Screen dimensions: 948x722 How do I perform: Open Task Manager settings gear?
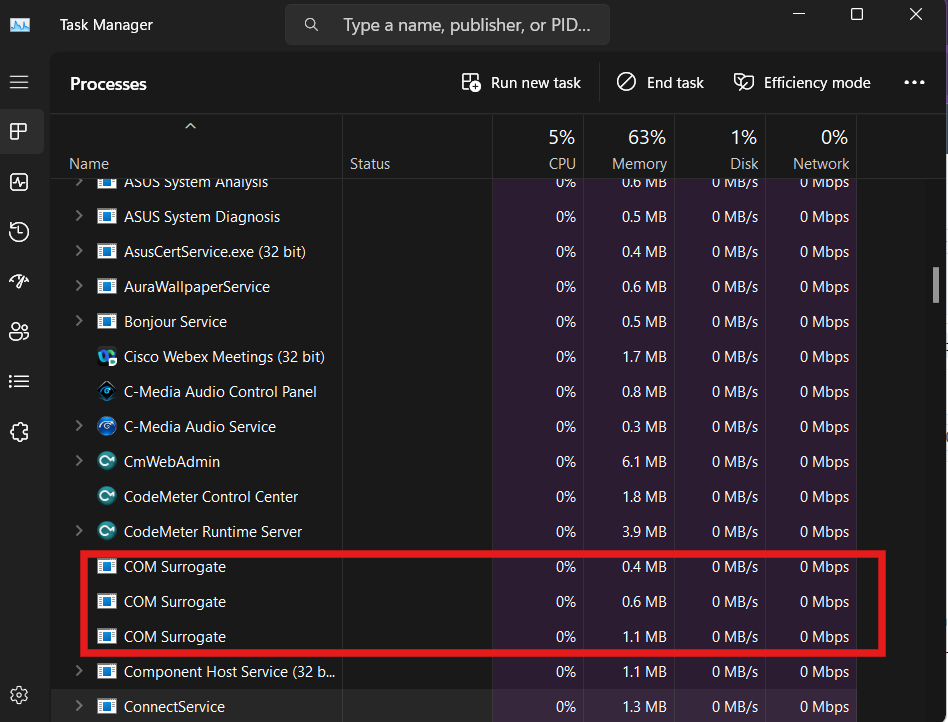[19, 695]
